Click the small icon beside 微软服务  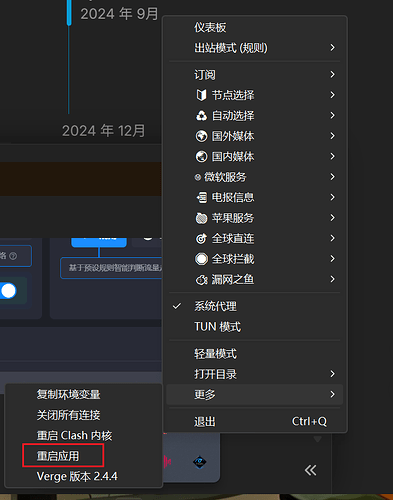198,177
